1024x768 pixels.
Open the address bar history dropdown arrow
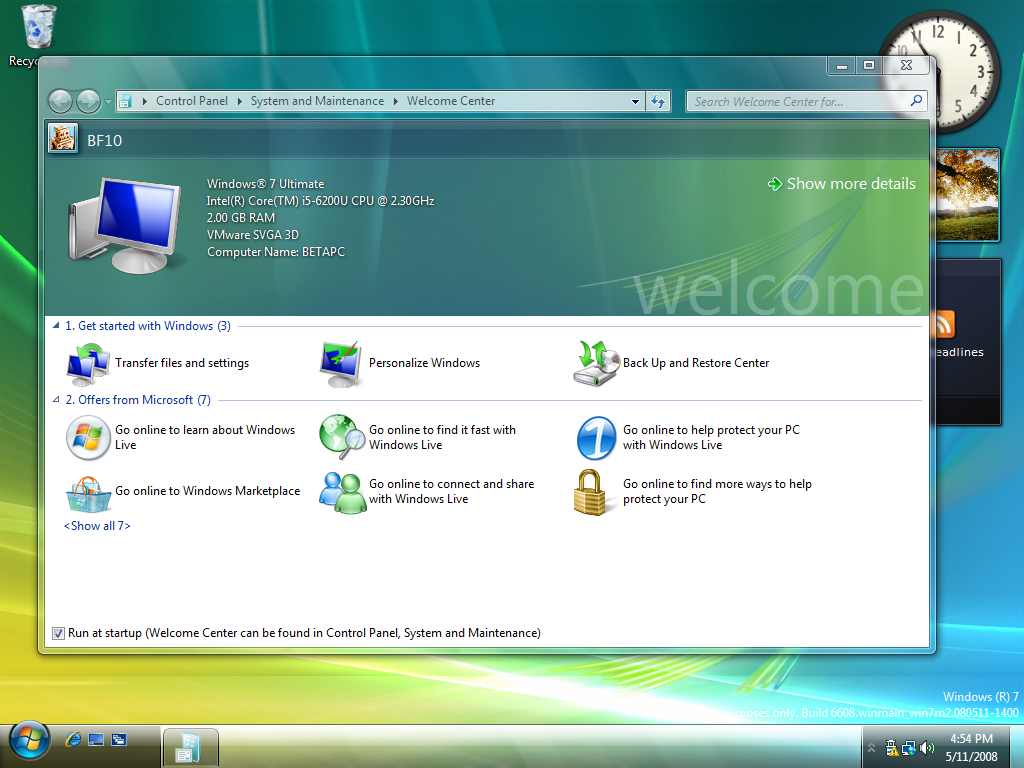point(635,101)
